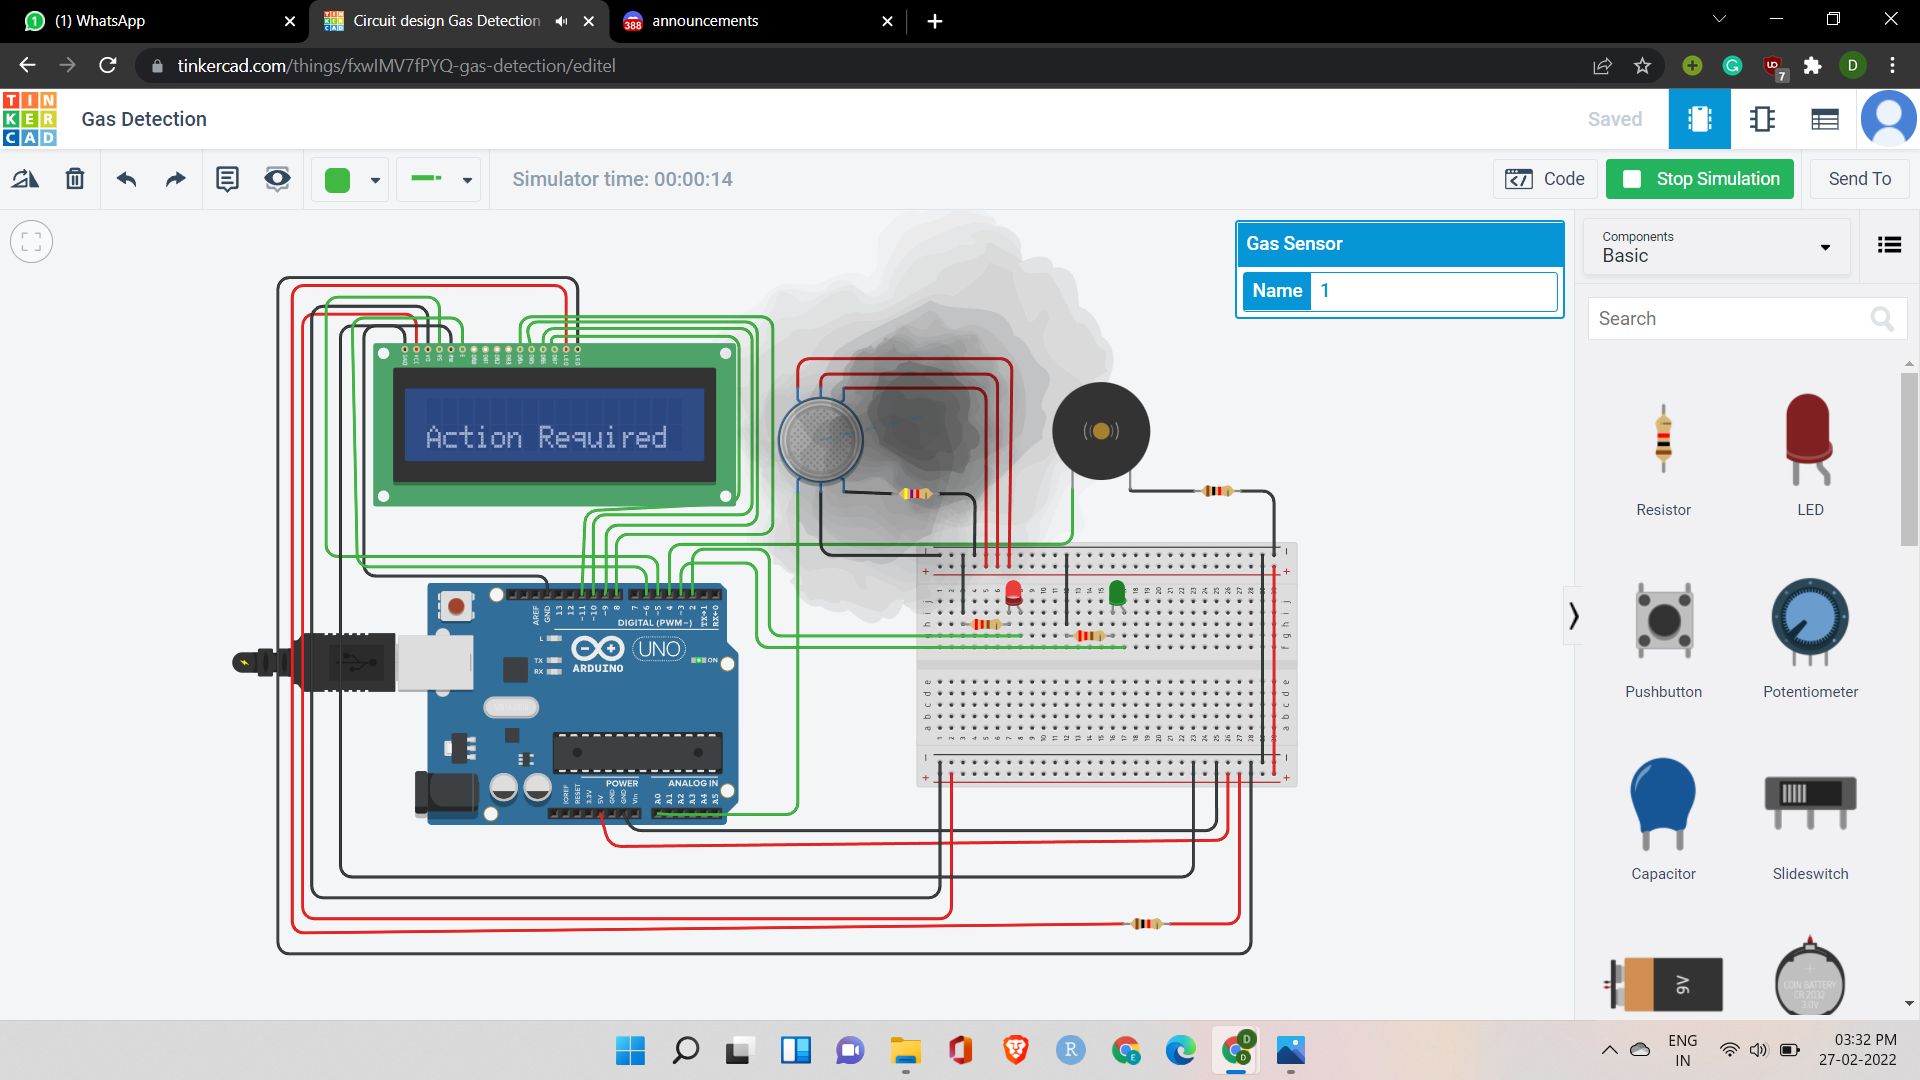Open the wire color dropdown
The image size is (1920, 1080).
click(x=375, y=180)
